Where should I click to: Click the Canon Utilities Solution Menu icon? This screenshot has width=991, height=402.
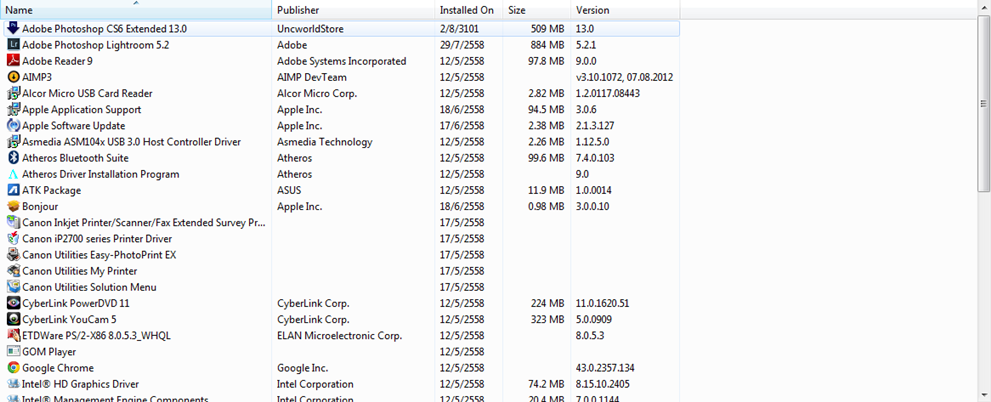(x=13, y=287)
